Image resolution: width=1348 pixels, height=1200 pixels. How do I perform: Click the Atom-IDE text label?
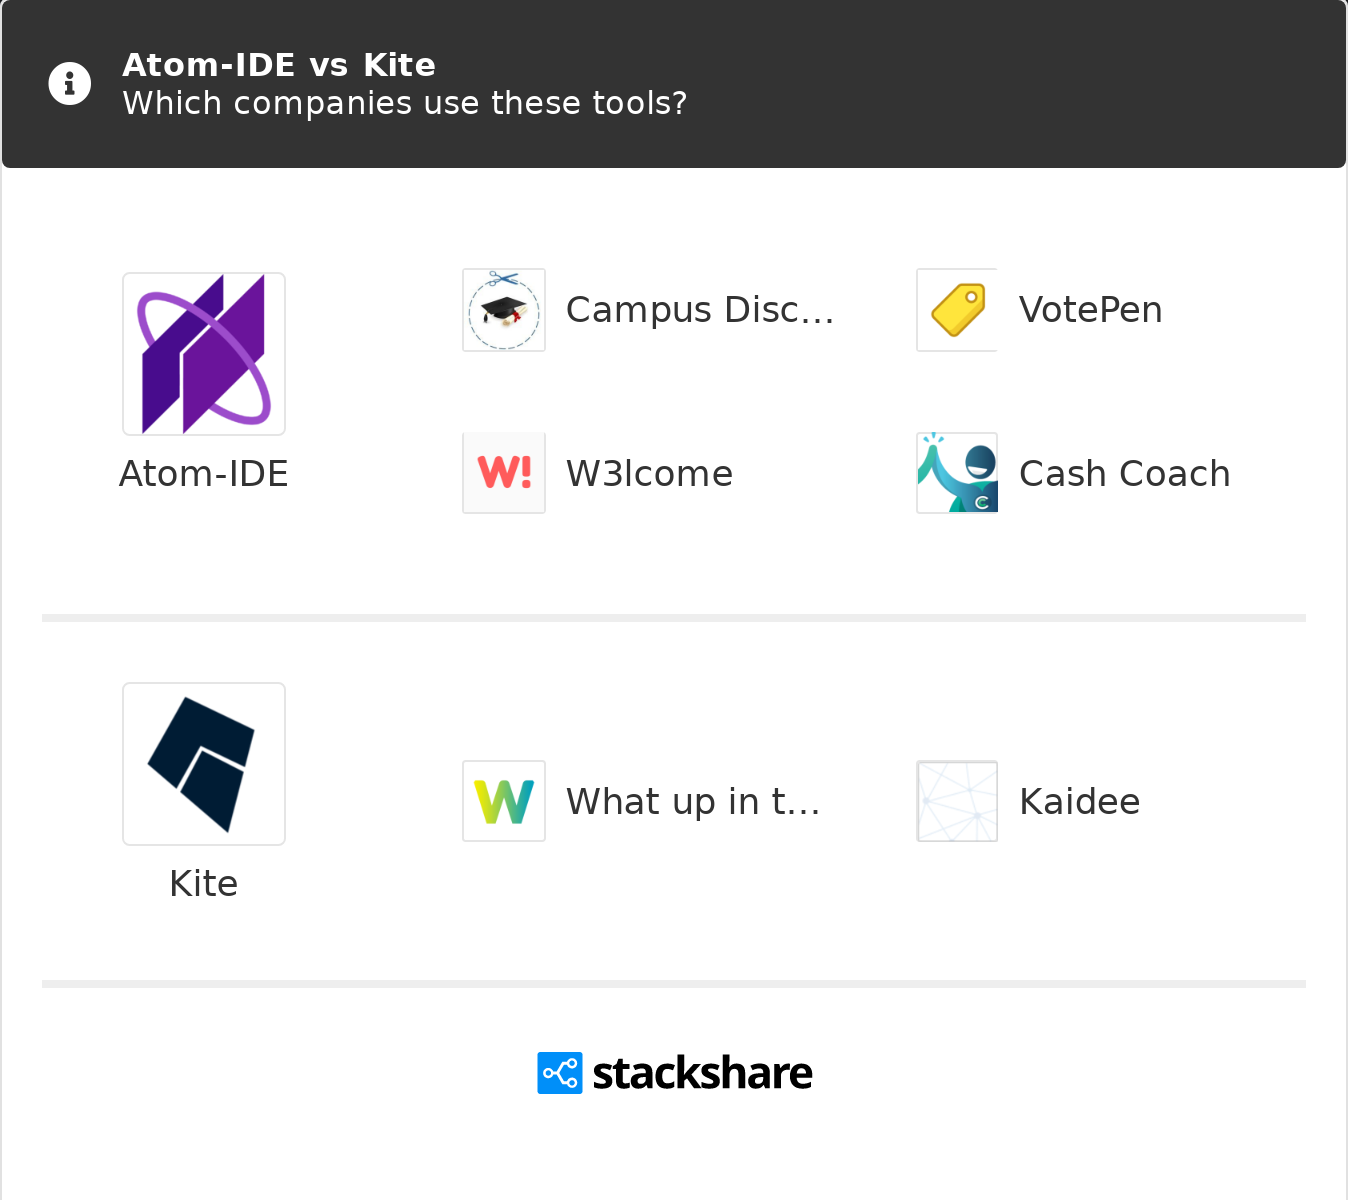pyautogui.click(x=204, y=474)
